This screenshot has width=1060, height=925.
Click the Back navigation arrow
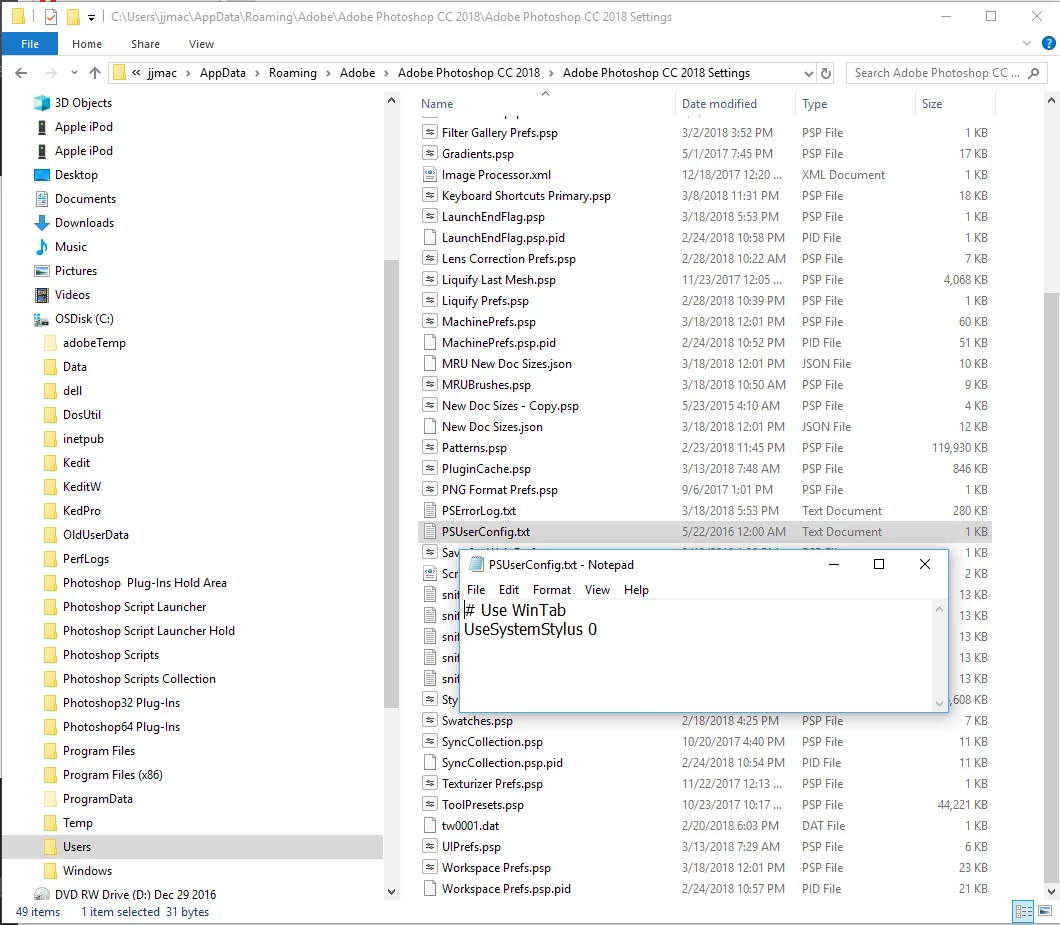tap(21, 73)
